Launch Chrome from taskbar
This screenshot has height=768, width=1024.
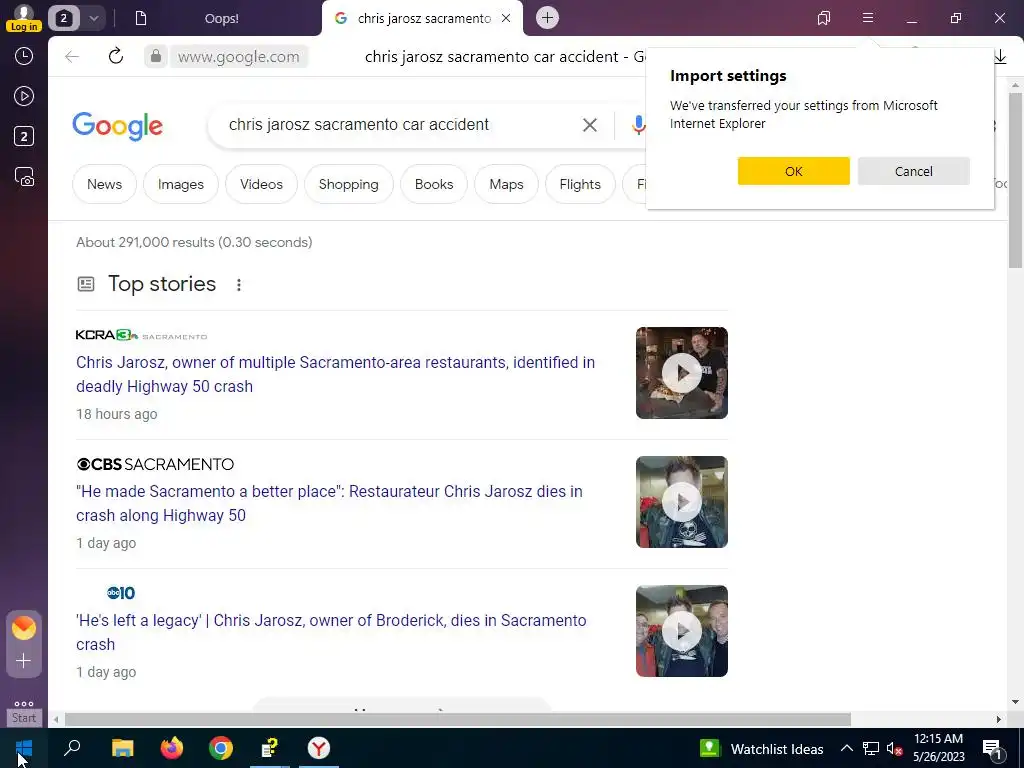(x=221, y=748)
